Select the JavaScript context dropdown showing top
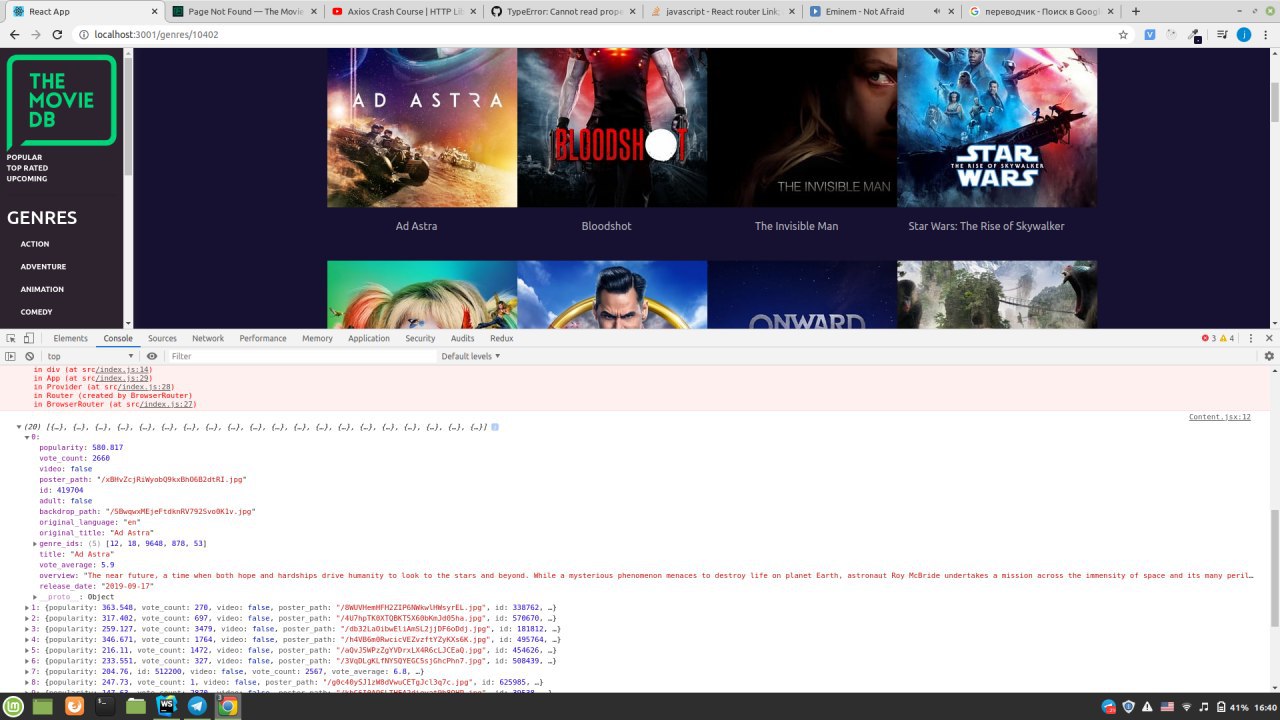The width and height of the screenshot is (1280, 720). pos(92,356)
